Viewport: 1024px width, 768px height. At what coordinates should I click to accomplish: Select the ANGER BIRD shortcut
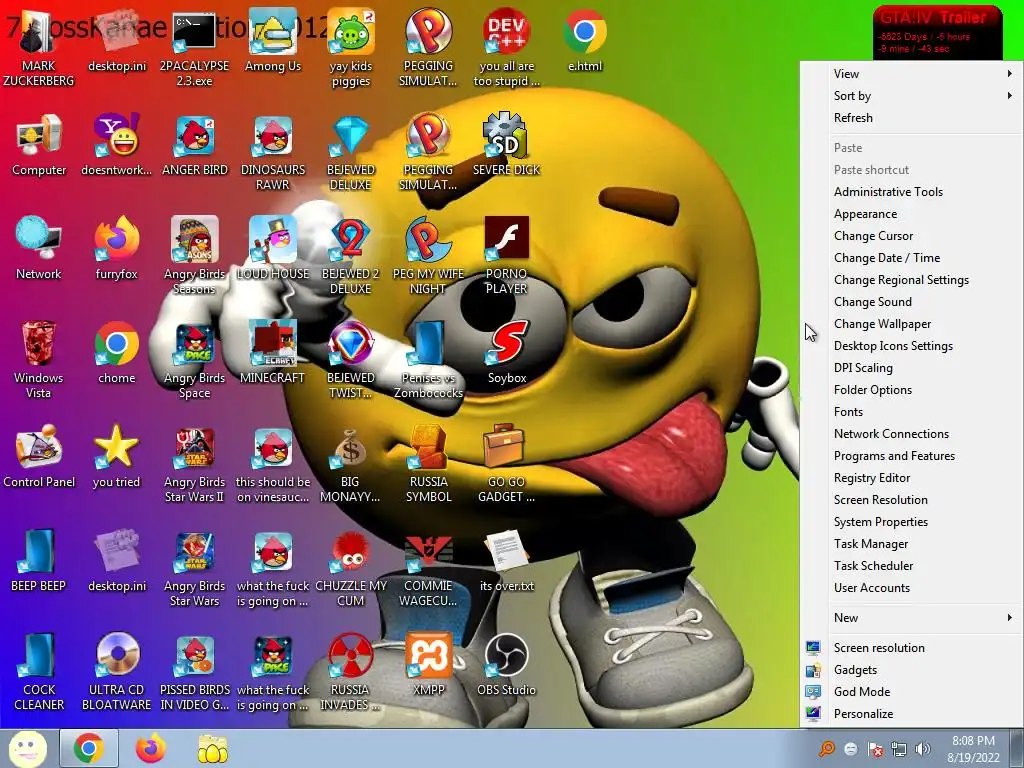[195, 145]
